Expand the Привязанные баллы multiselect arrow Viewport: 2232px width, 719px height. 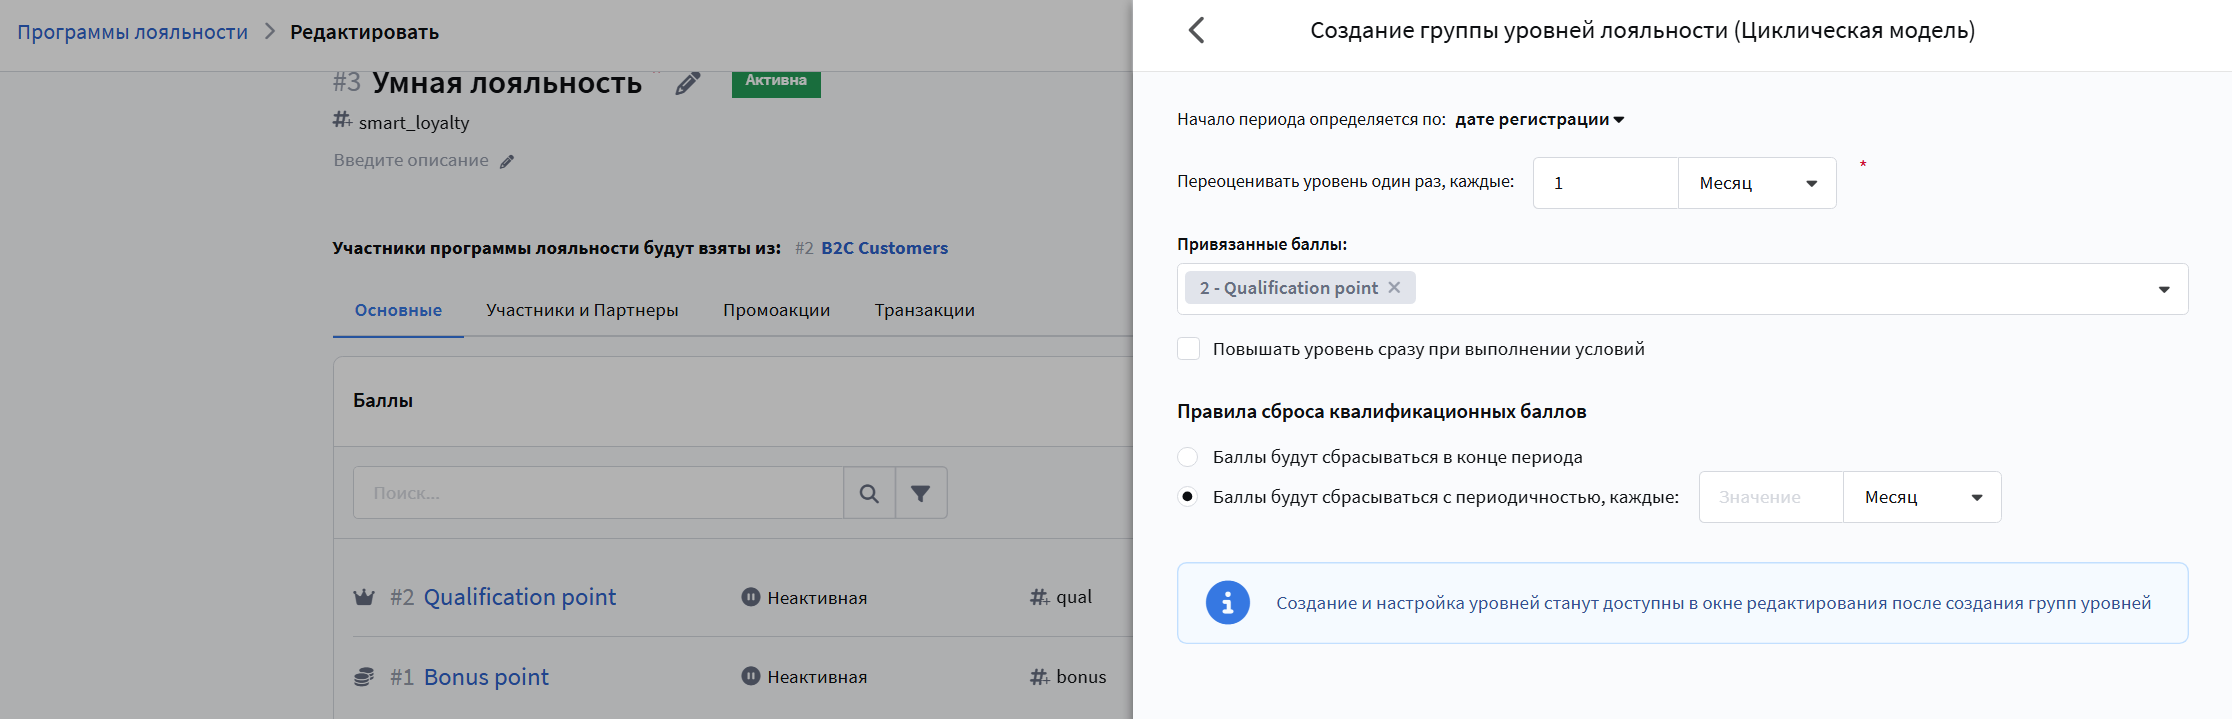pyautogui.click(x=2164, y=289)
